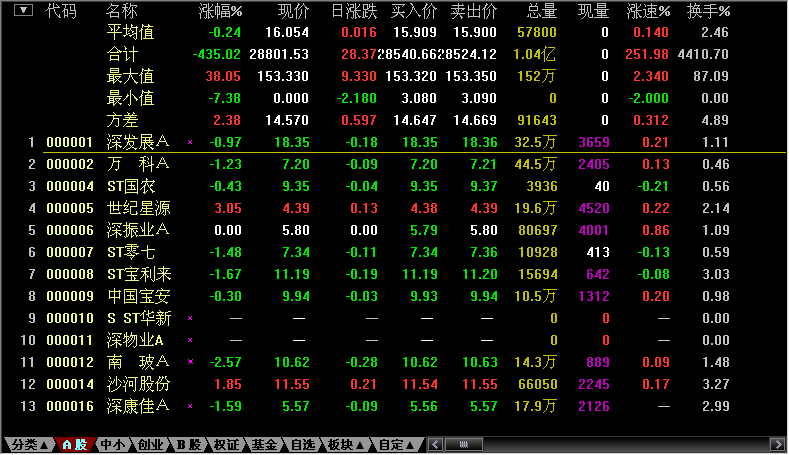This screenshot has height=455, width=789.
Task: Sort by 名称 column header
Action: point(122,11)
